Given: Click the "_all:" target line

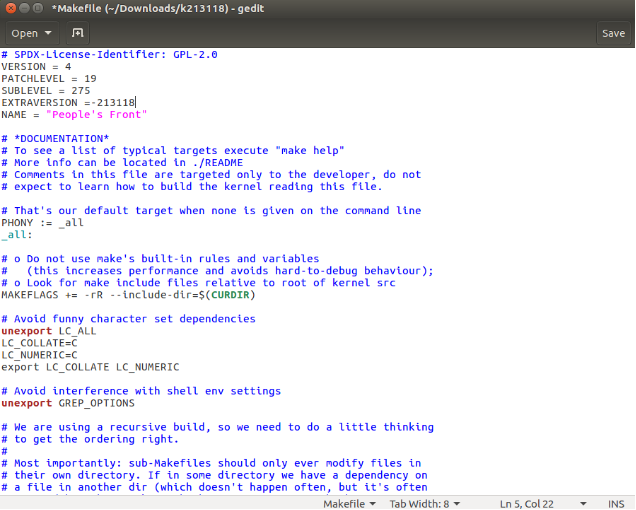Looking at the screenshot, I should 17,235.
